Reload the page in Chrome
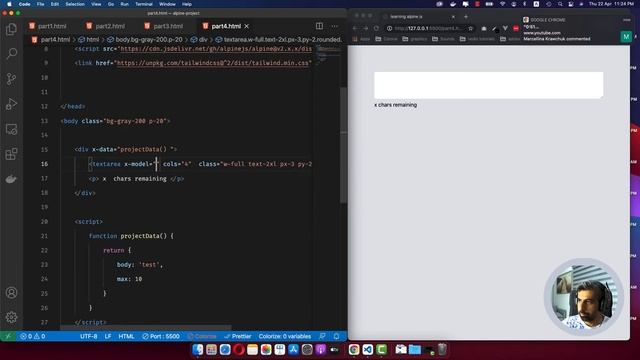640x360 pixels. coord(376,28)
